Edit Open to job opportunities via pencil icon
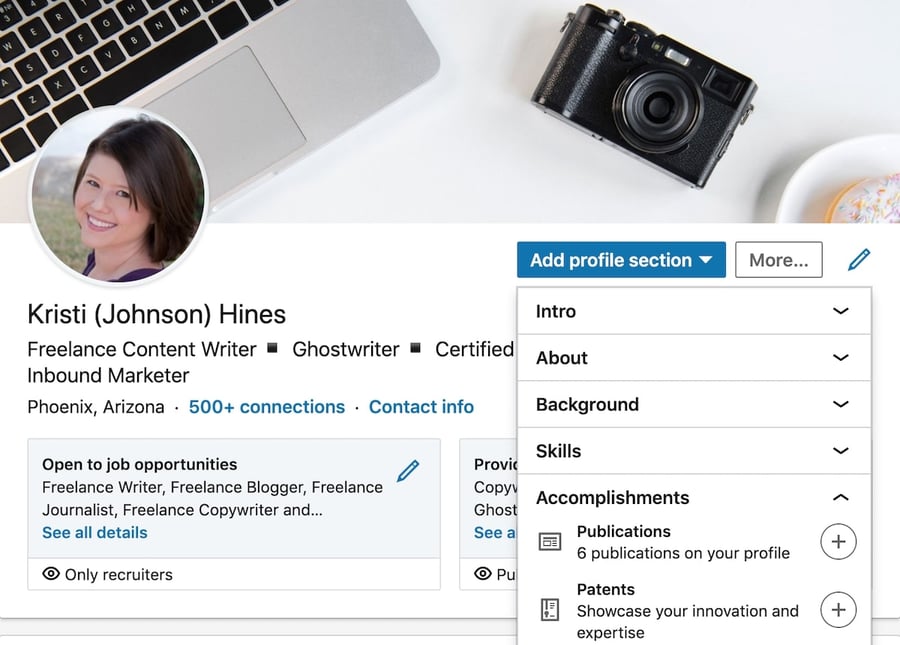 tap(408, 470)
